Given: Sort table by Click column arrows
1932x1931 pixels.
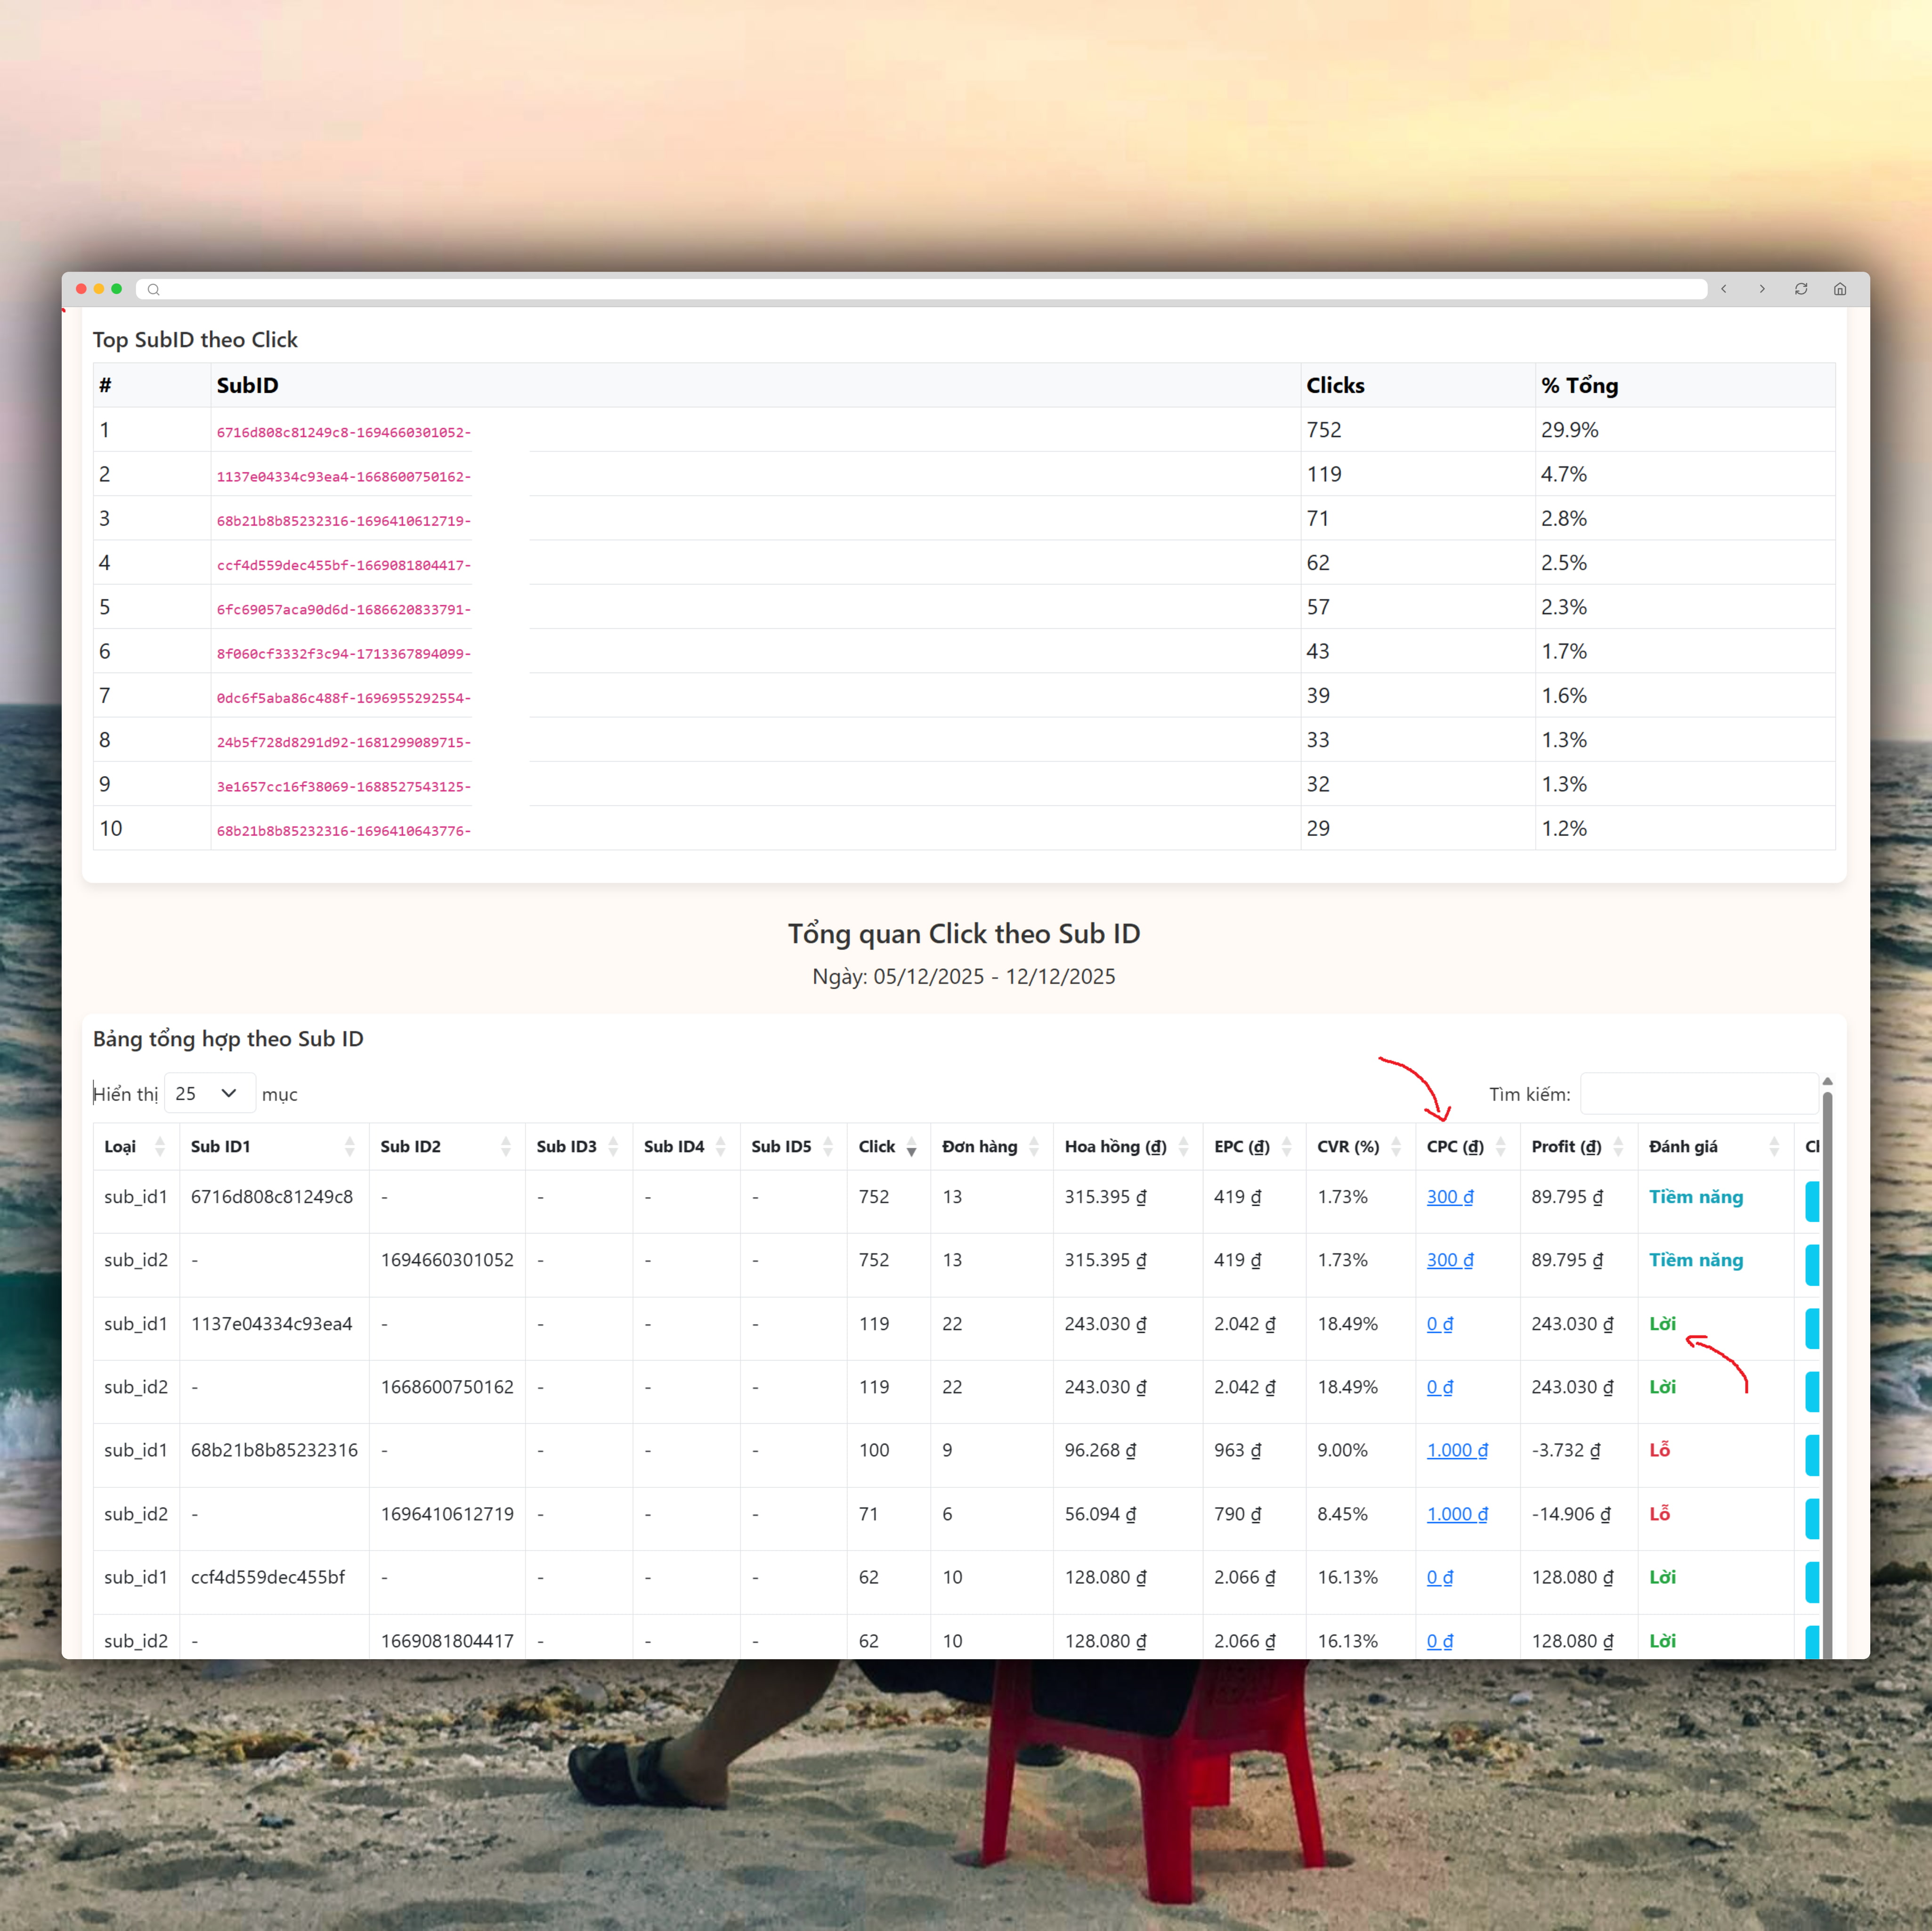Looking at the screenshot, I should coord(911,1147).
